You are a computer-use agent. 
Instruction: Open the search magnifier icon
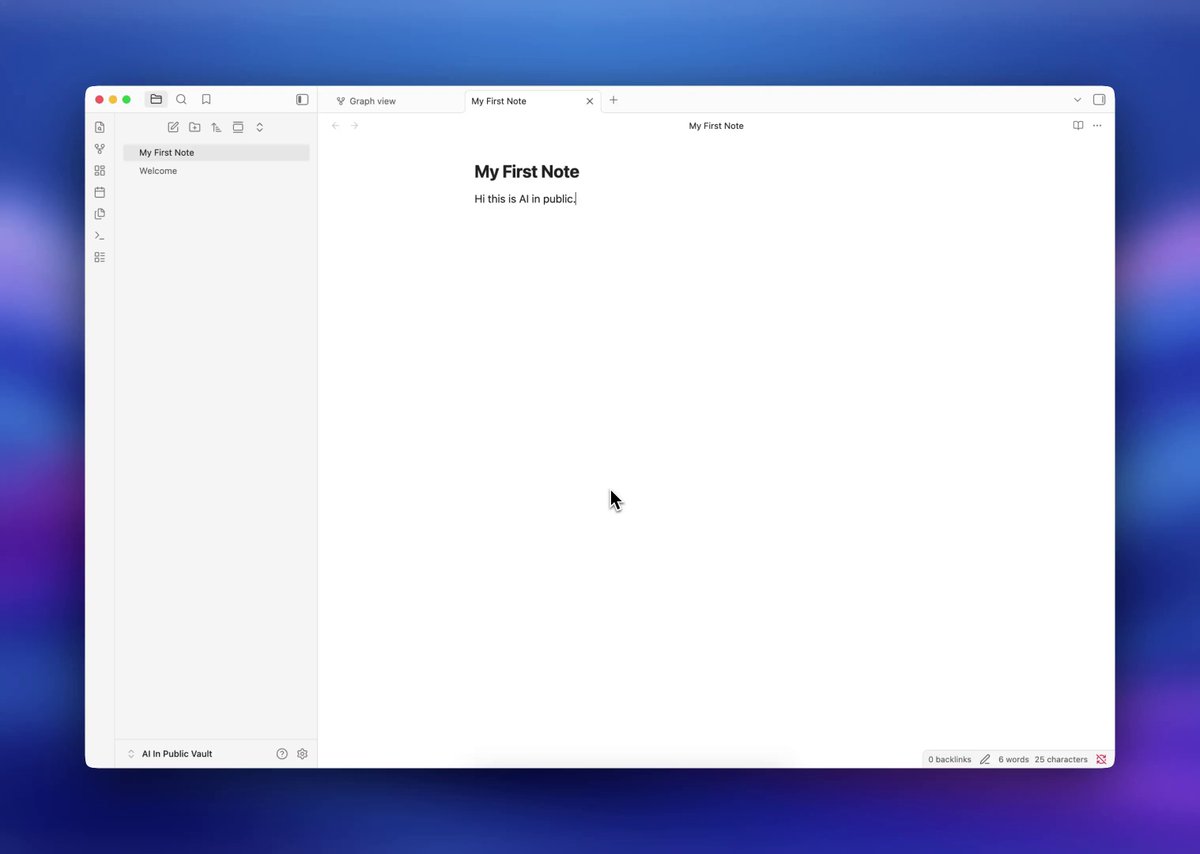point(181,99)
